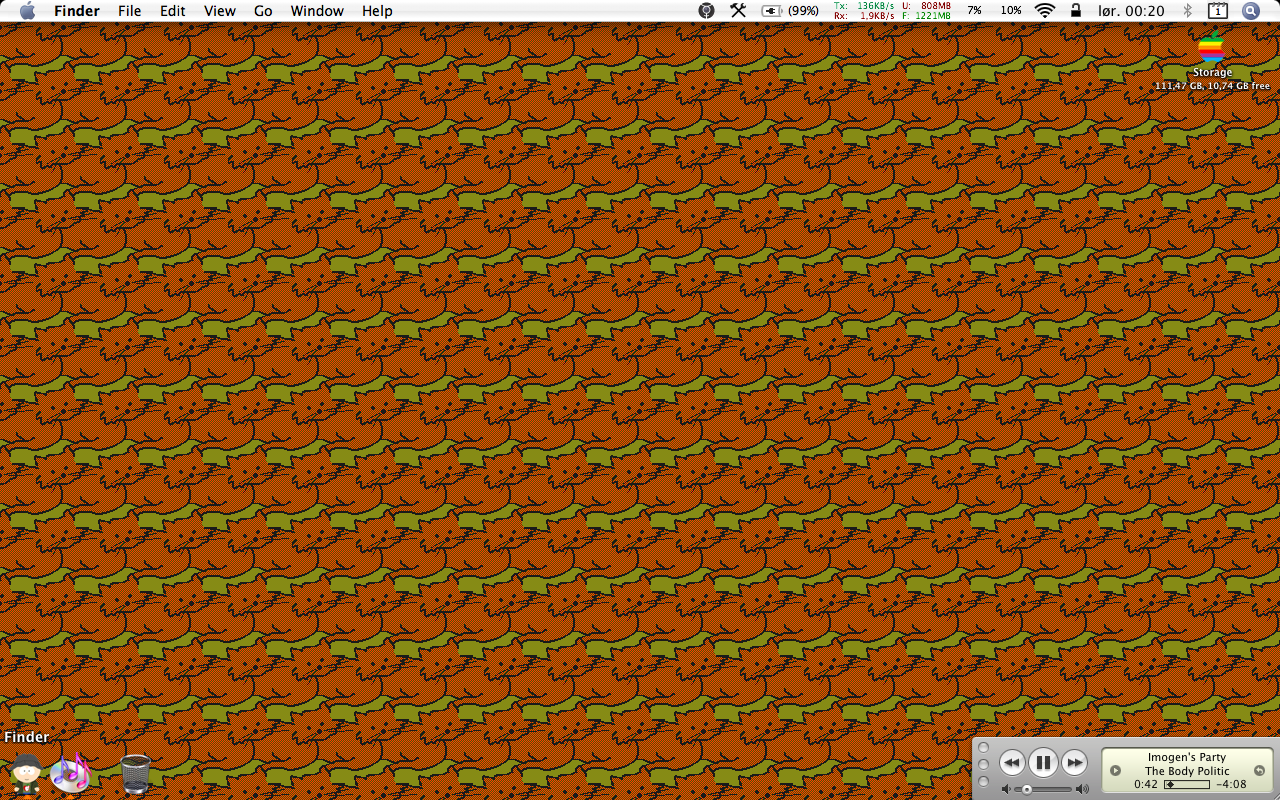Image resolution: width=1280 pixels, height=800 pixels.
Task: Toggle the -4:08 remaining time display
Action: click(1231, 784)
